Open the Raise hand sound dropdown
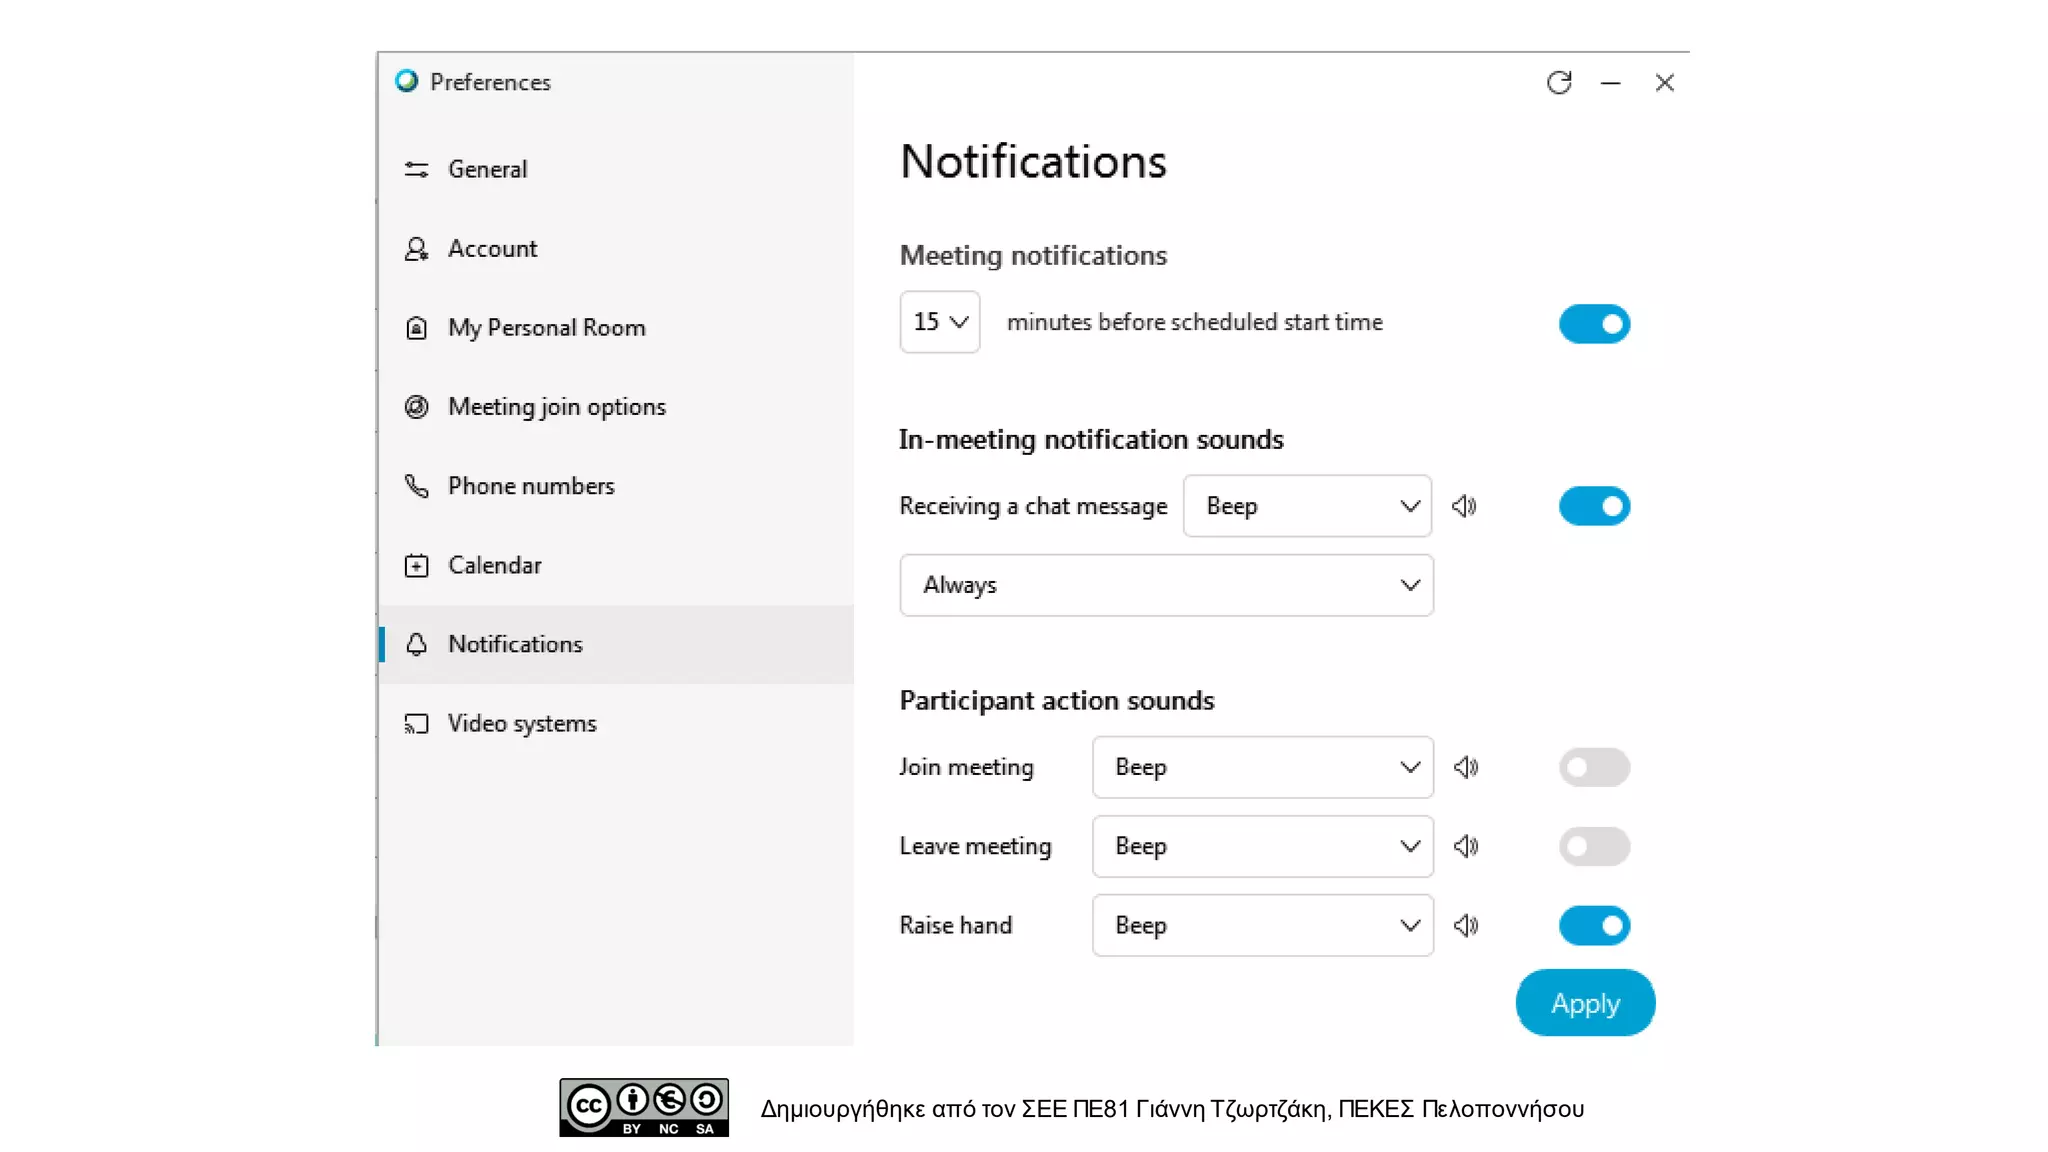This screenshot has height=1152, width=2048. point(1263,925)
